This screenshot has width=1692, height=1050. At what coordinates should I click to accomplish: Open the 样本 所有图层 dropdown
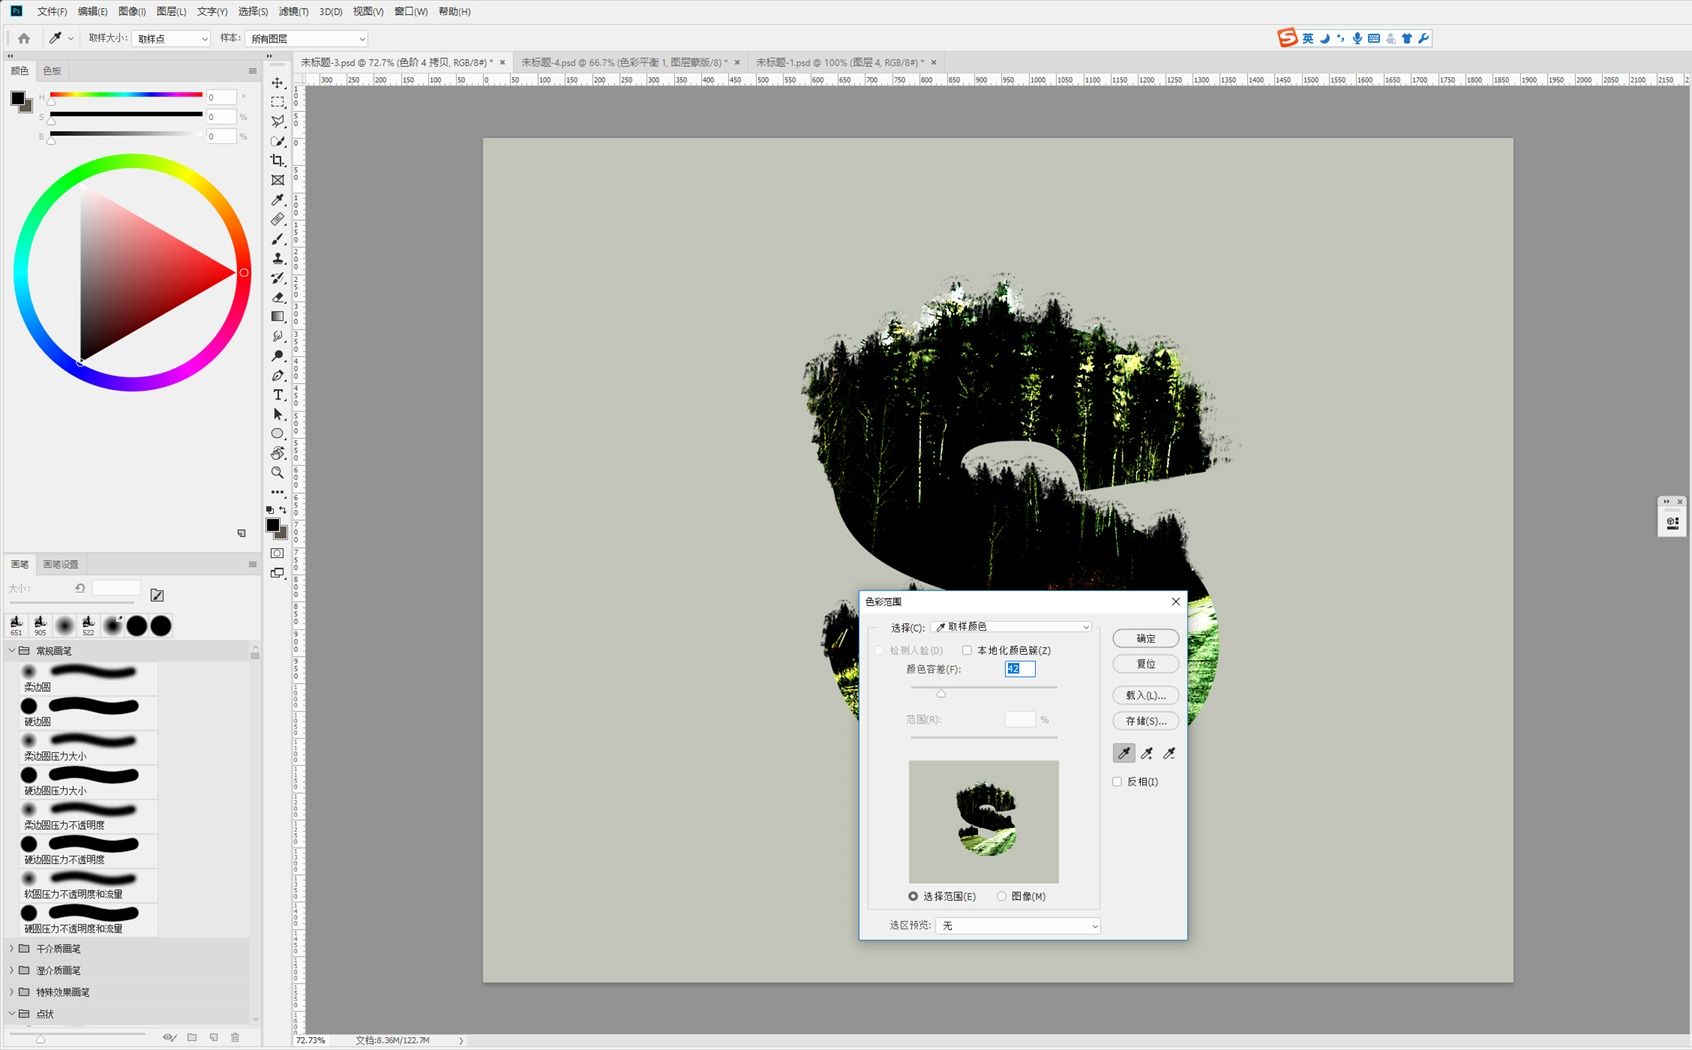(x=307, y=39)
